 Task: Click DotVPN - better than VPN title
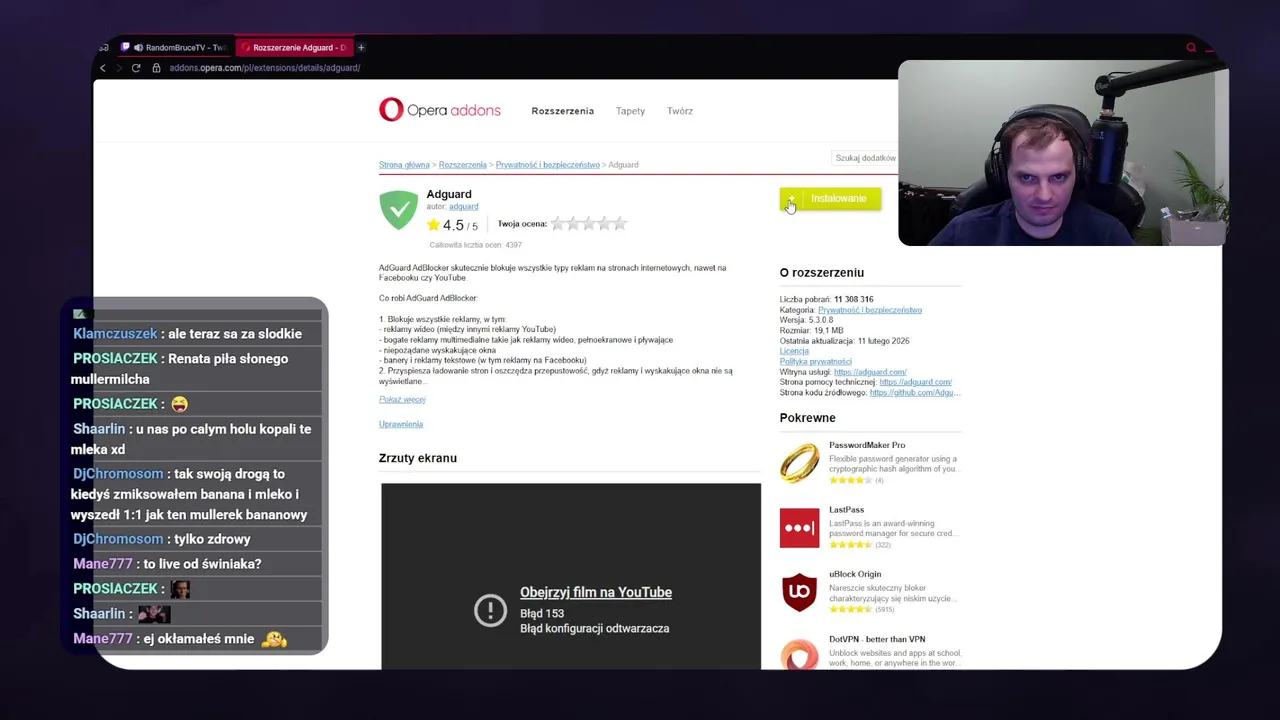878,639
